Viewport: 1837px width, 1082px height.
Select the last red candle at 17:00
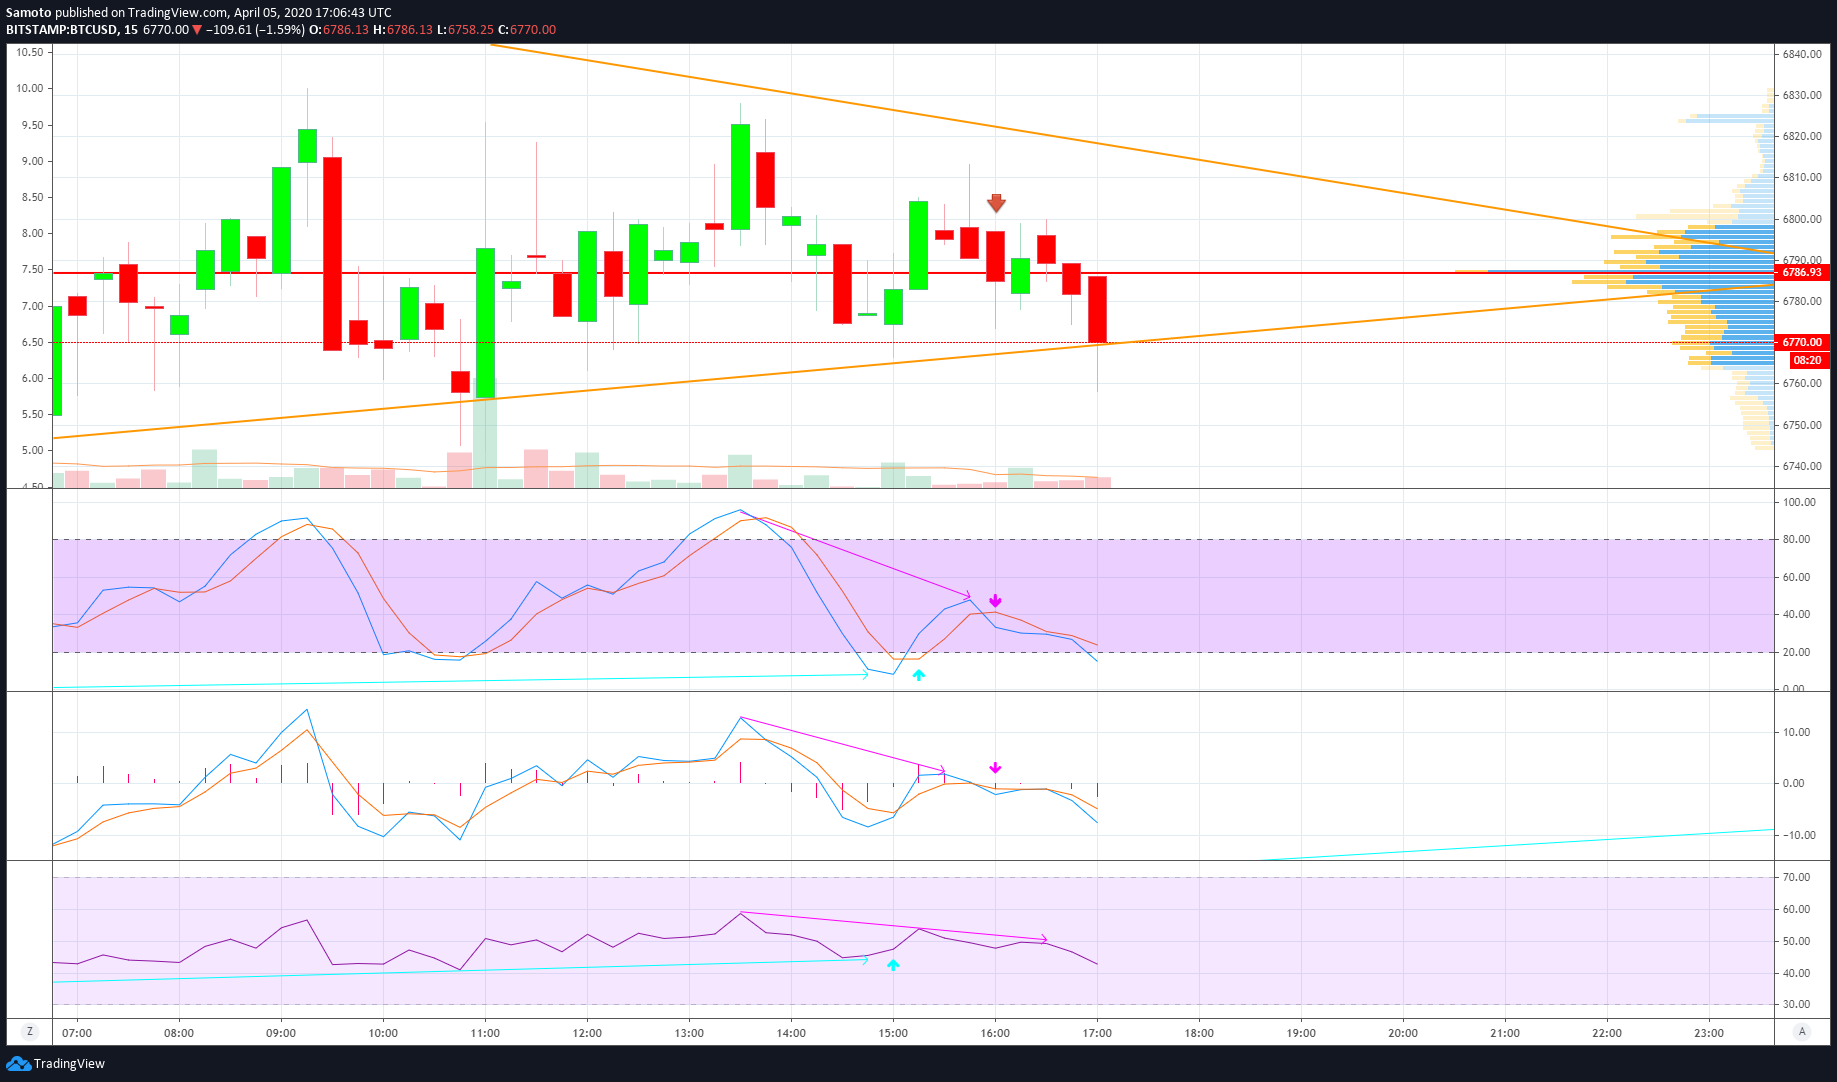click(x=1097, y=309)
